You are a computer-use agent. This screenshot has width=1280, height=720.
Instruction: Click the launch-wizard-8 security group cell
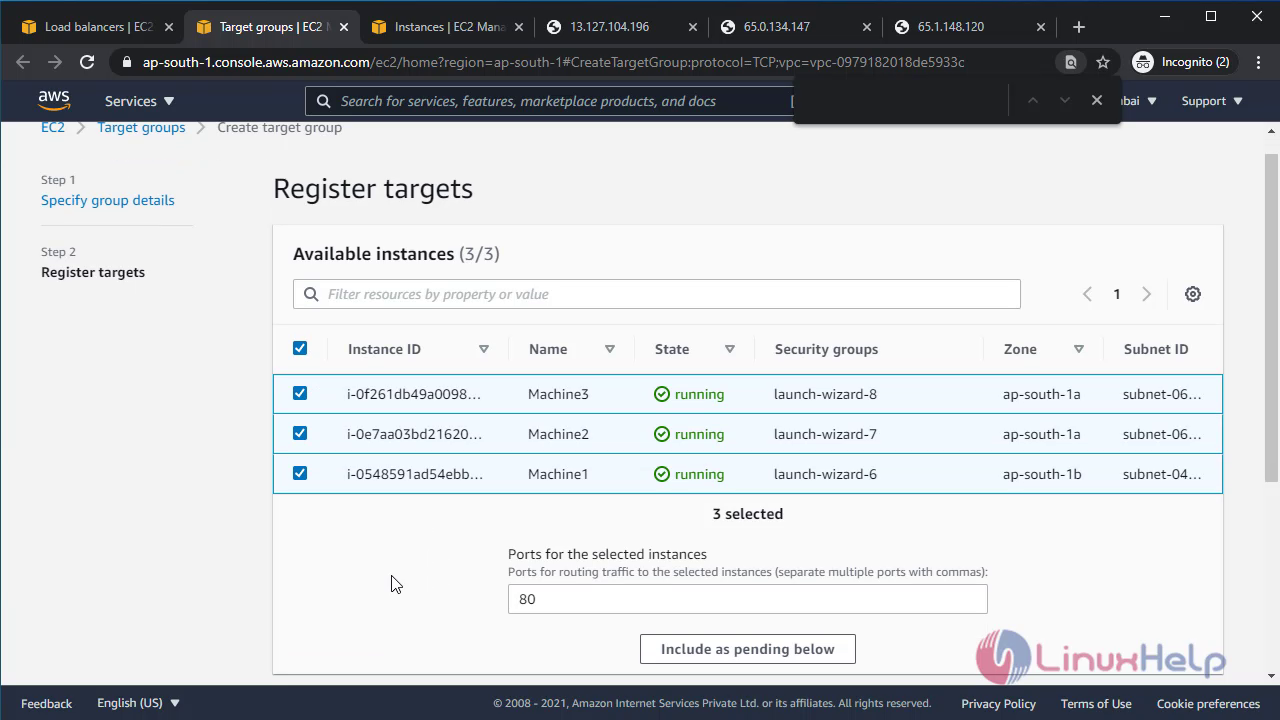point(825,394)
